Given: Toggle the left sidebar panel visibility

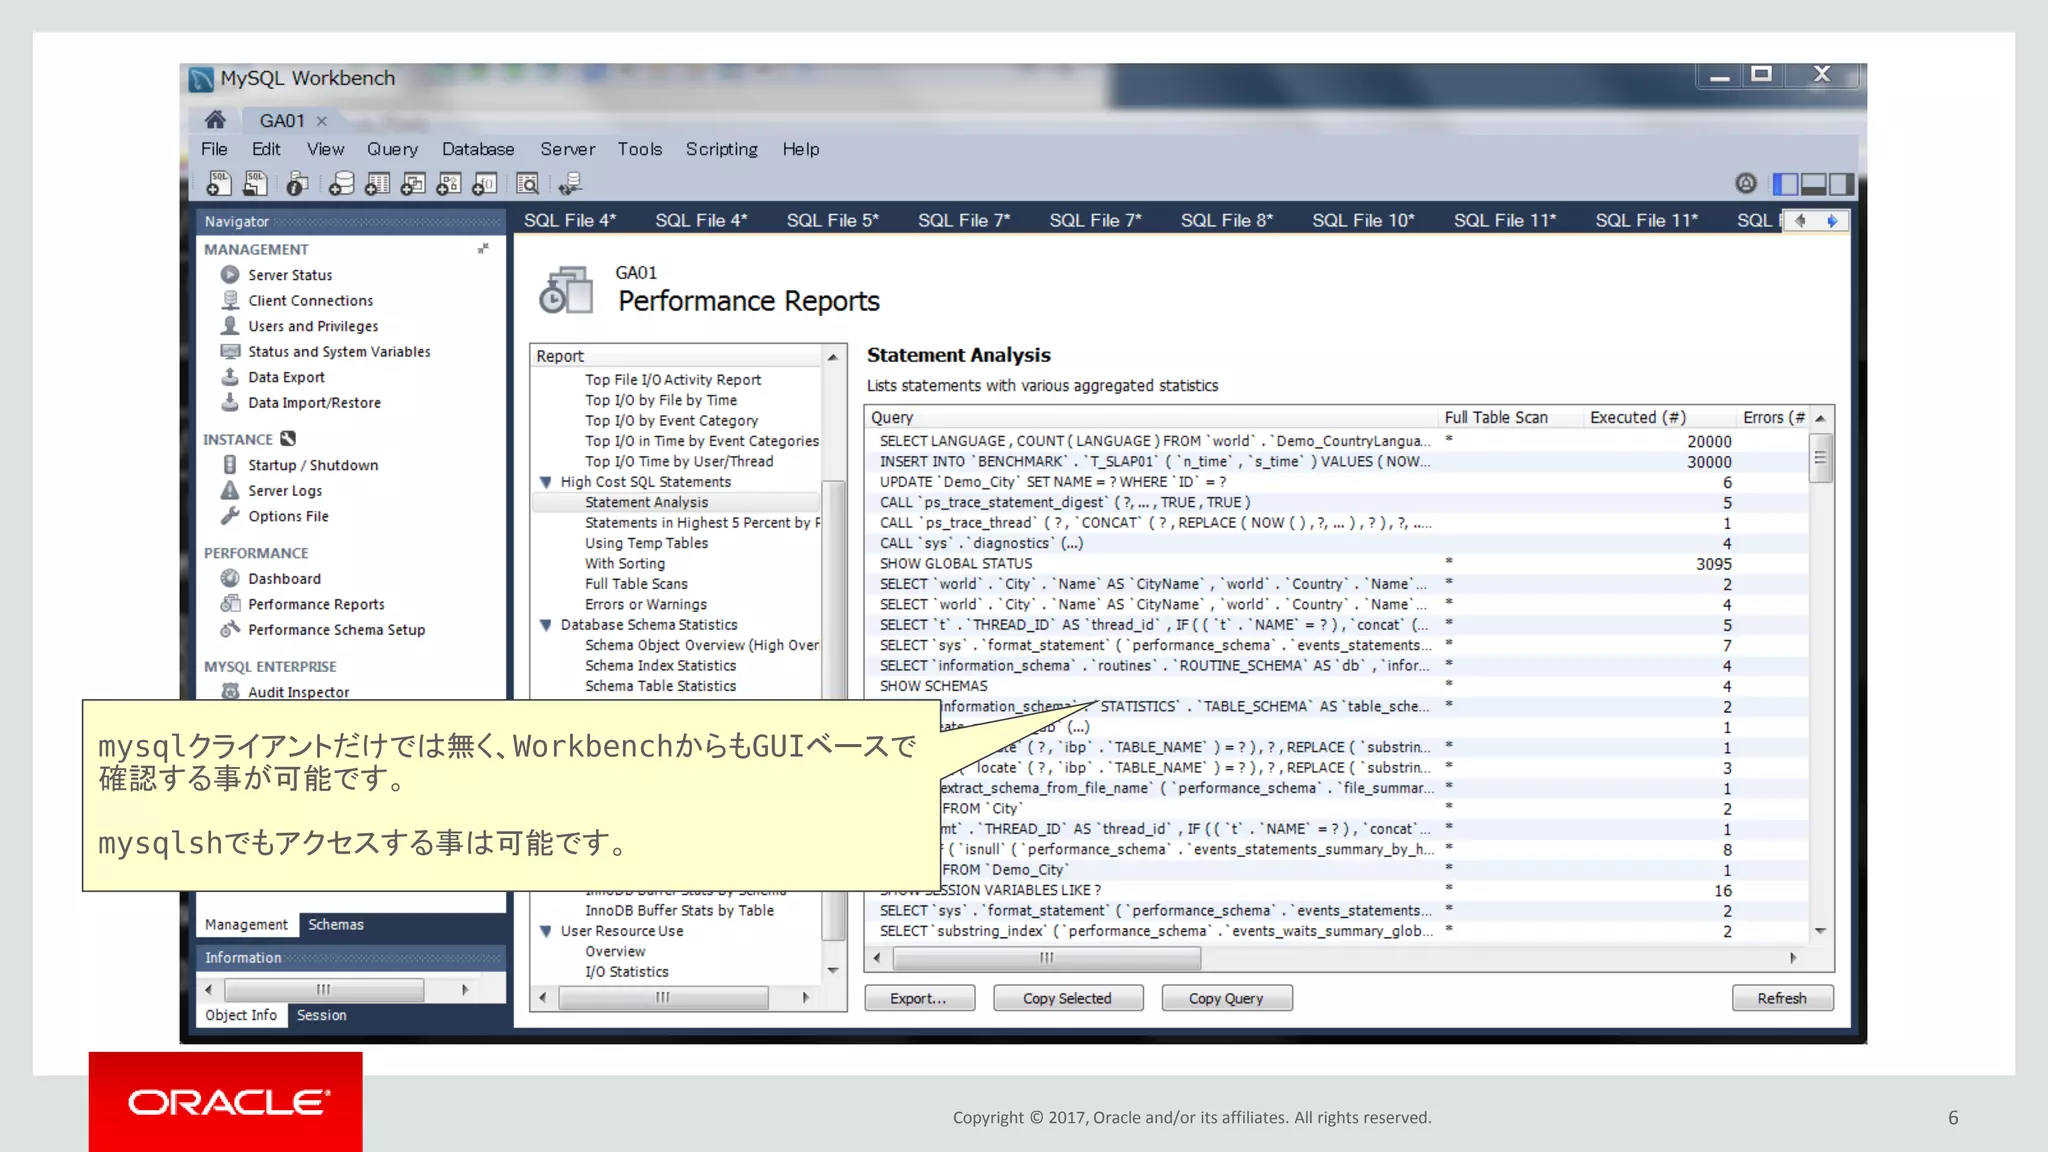Looking at the screenshot, I should [x=1785, y=184].
